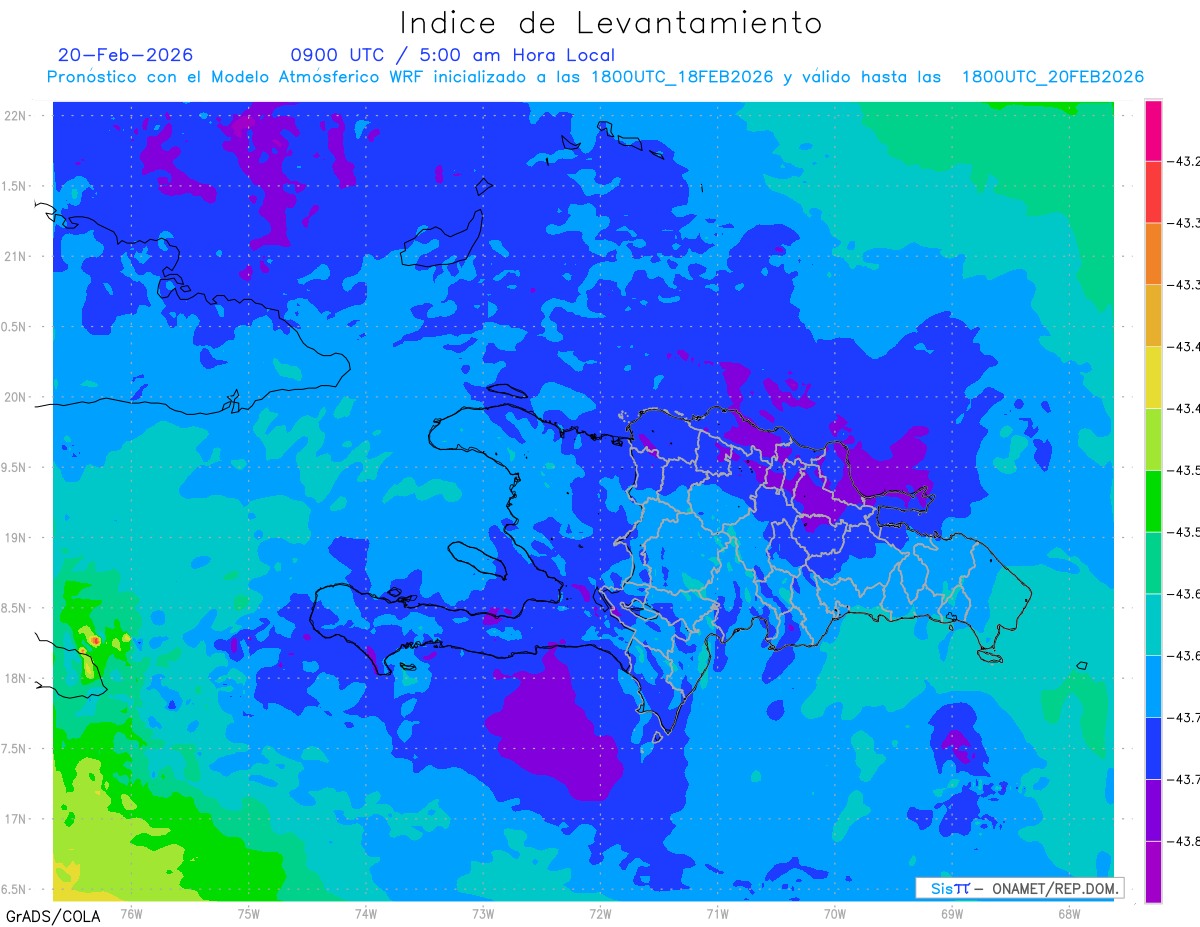
Task: Click the sky-blue legend swatch
Action: pyautogui.click(x=1153, y=686)
